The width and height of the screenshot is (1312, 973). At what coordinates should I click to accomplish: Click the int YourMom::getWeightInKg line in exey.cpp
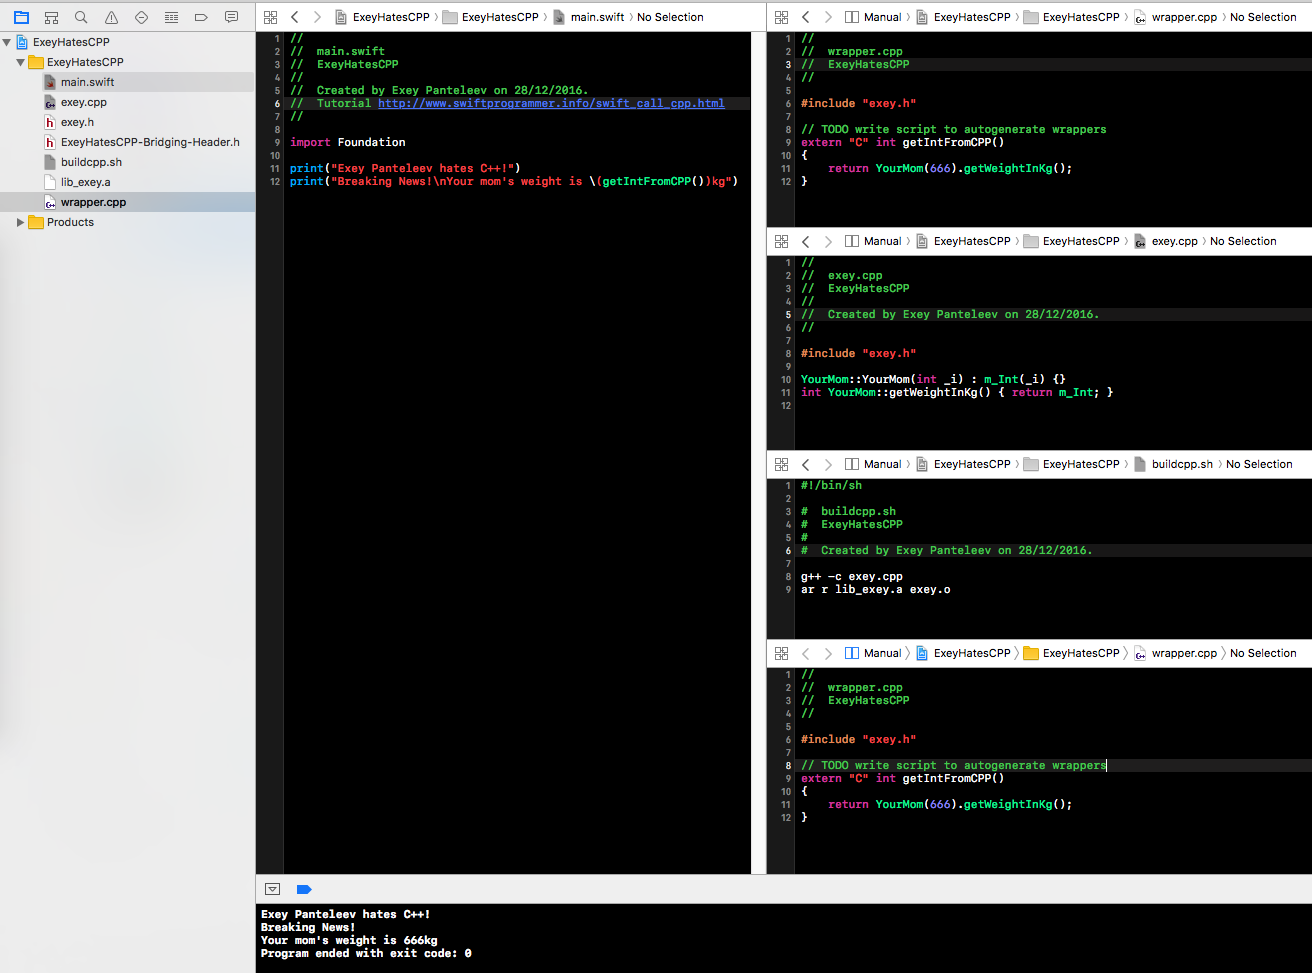click(957, 392)
